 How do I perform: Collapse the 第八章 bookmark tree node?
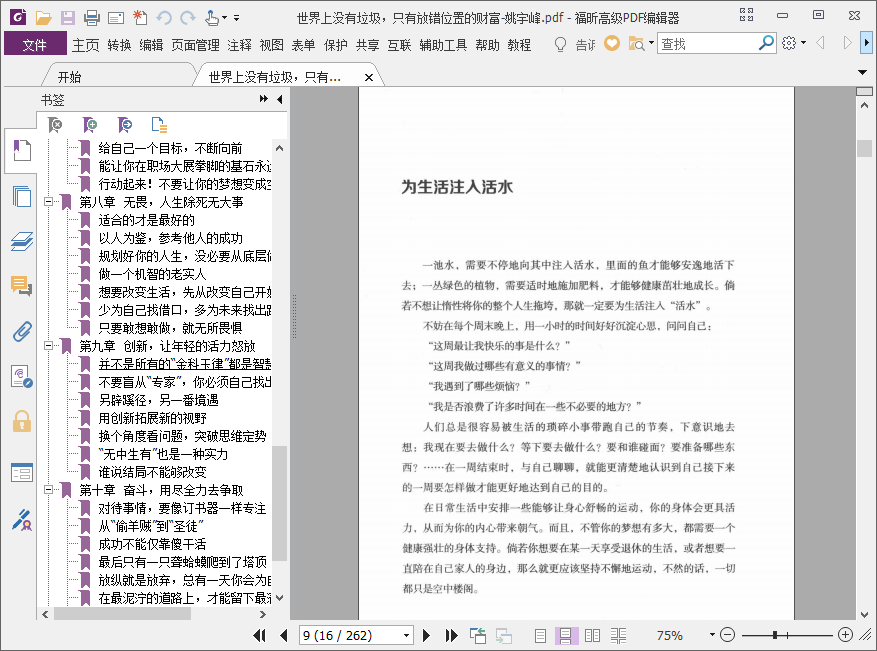click(x=48, y=202)
